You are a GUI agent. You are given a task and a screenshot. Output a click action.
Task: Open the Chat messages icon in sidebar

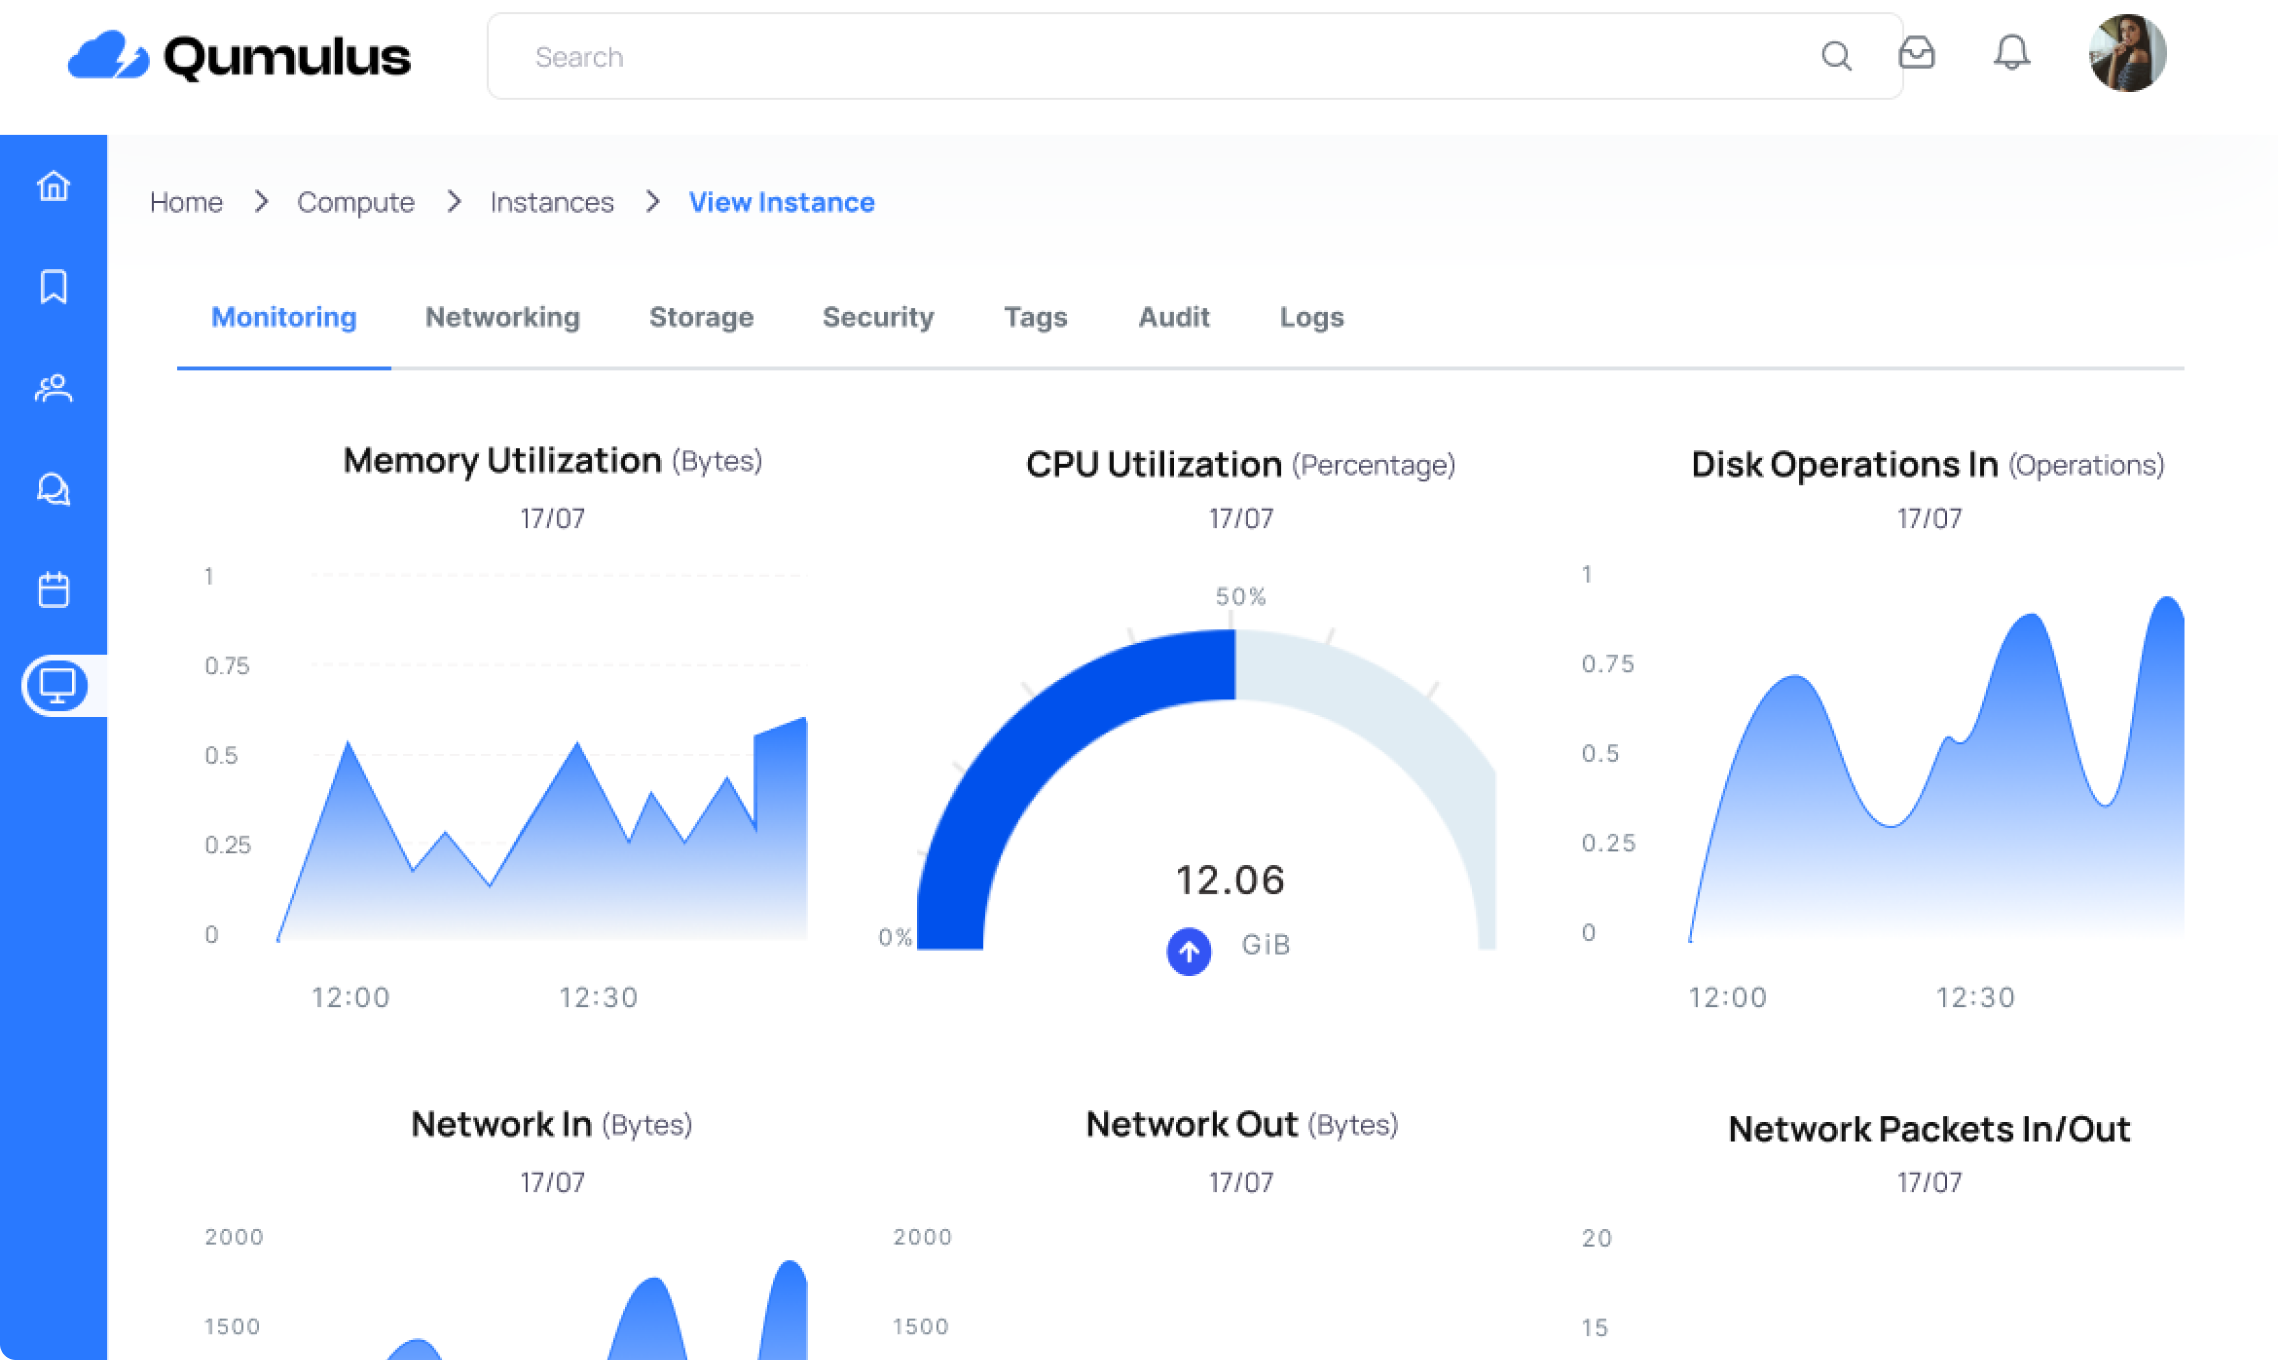pyautogui.click(x=55, y=489)
